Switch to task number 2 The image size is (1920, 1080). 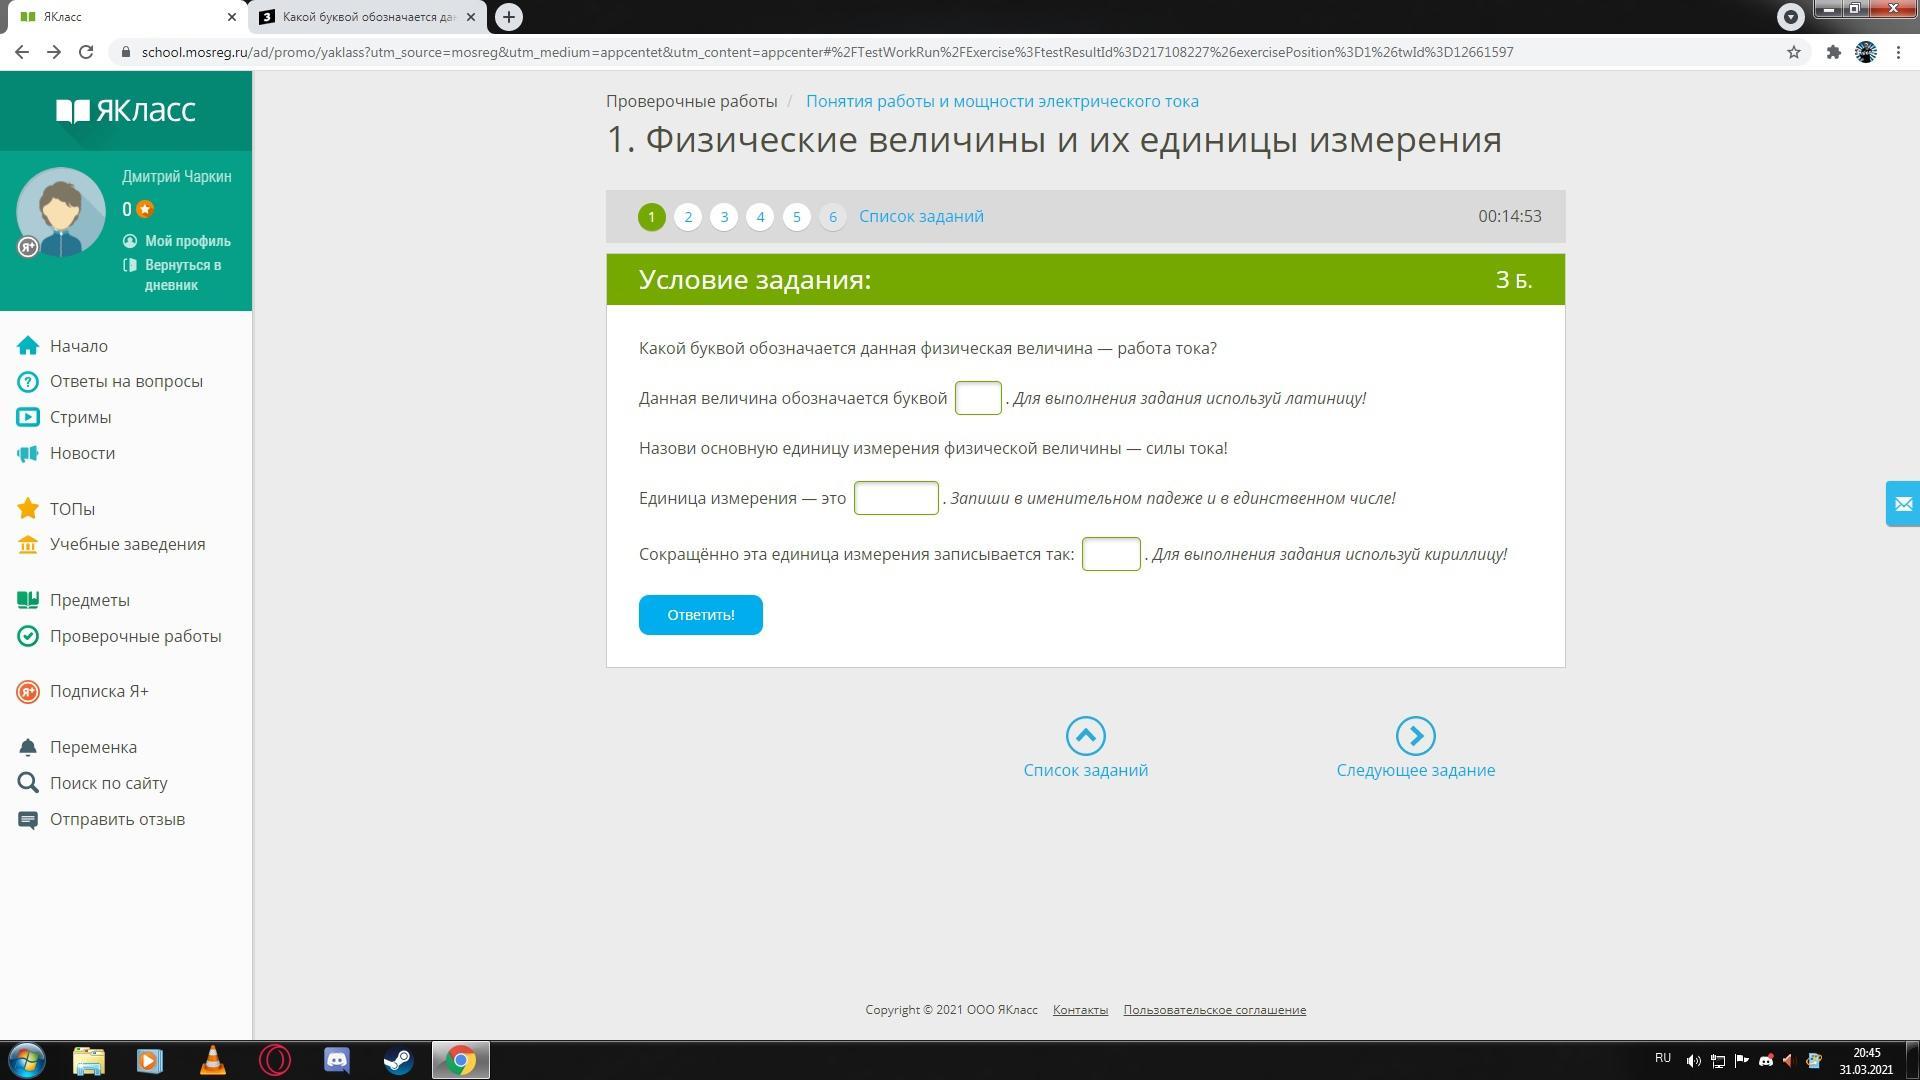click(688, 217)
